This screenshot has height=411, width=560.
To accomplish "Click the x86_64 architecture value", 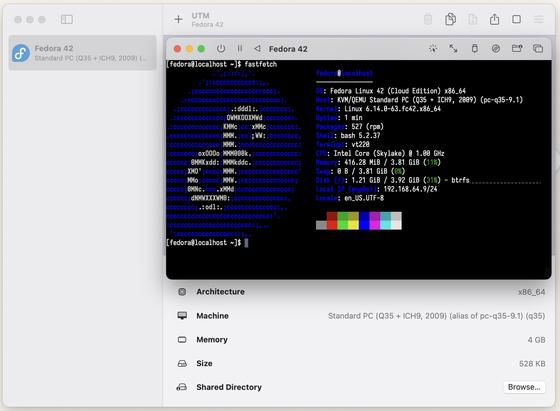I will pos(531,292).
